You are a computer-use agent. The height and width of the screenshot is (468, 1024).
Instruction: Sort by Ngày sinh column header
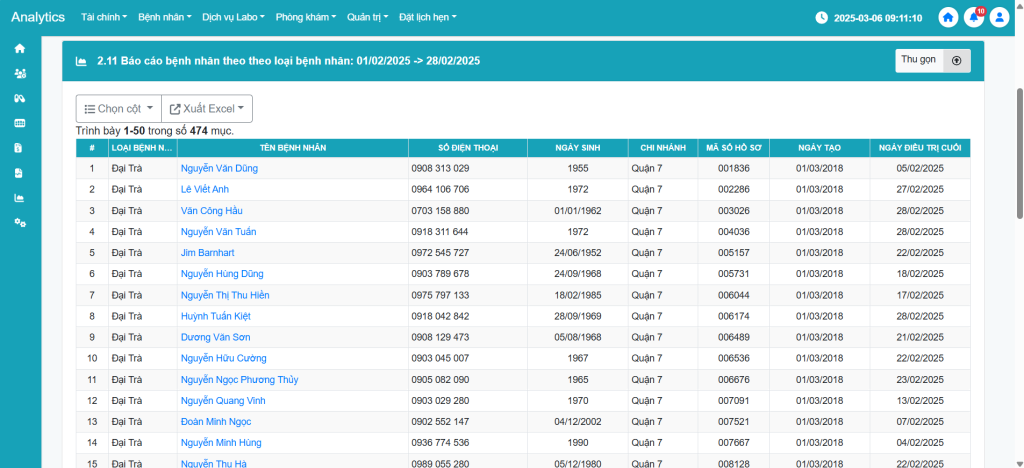click(577, 148)
